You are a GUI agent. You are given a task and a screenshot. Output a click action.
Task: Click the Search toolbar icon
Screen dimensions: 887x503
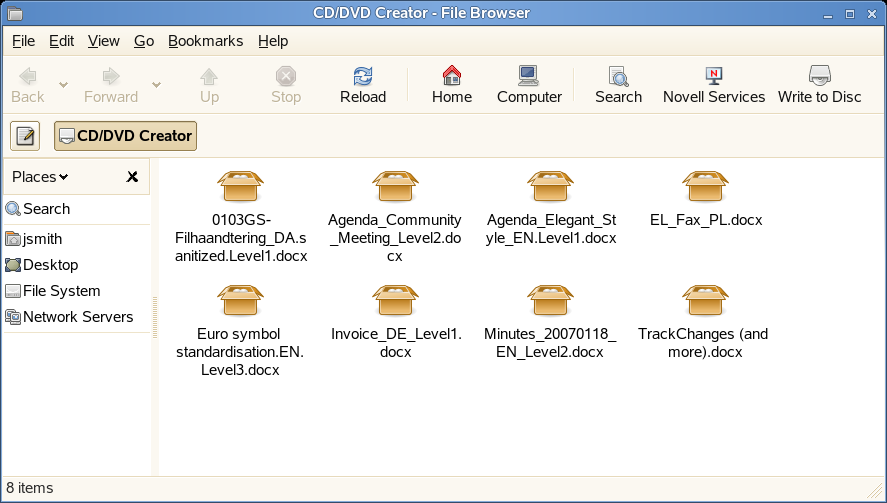pyautogui.click(x=618, y=76)
